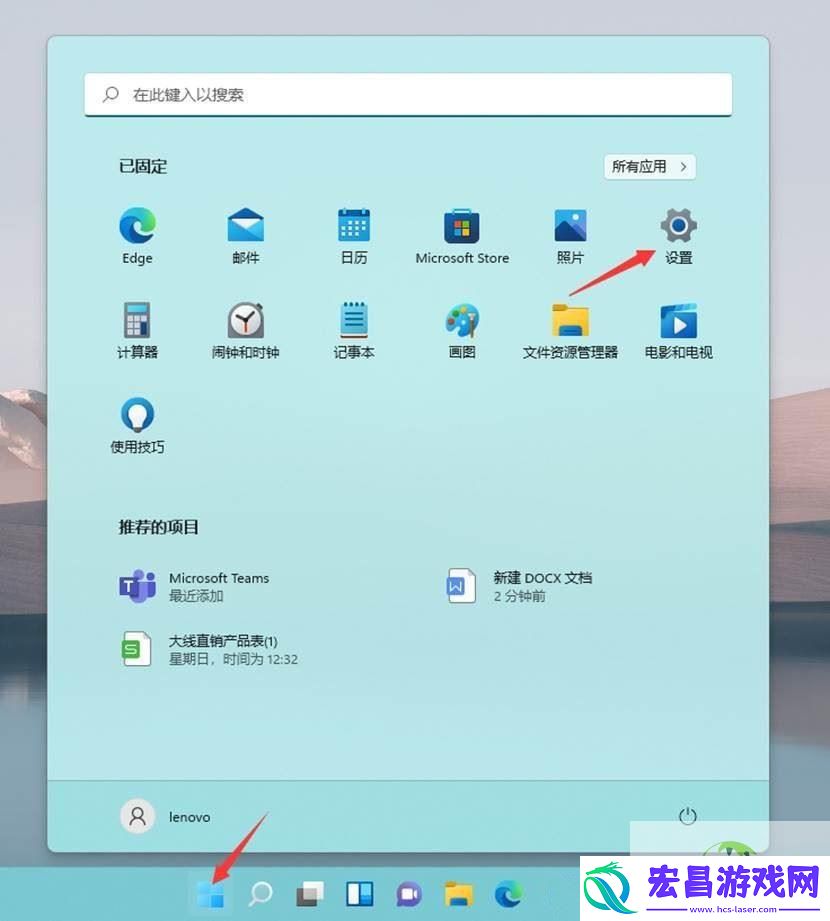Open File Explorer (文件资源管理器) pinned app

[x=570, y=330]
